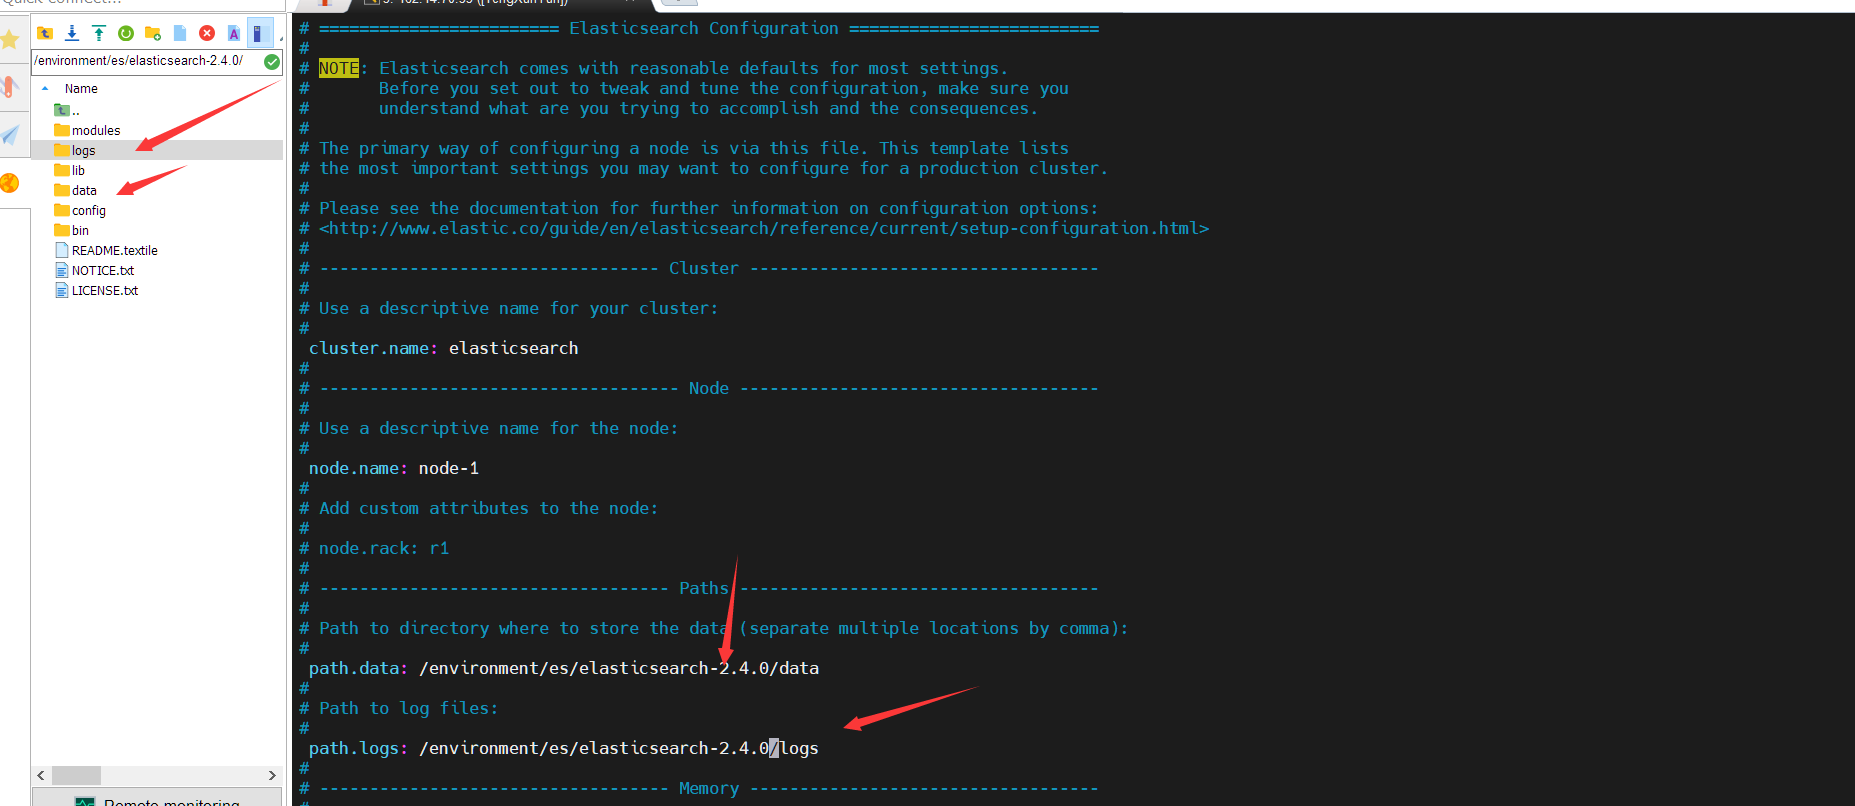Click the file list scrollbar right arrow

pyautogui.click(x=272, y=775)
